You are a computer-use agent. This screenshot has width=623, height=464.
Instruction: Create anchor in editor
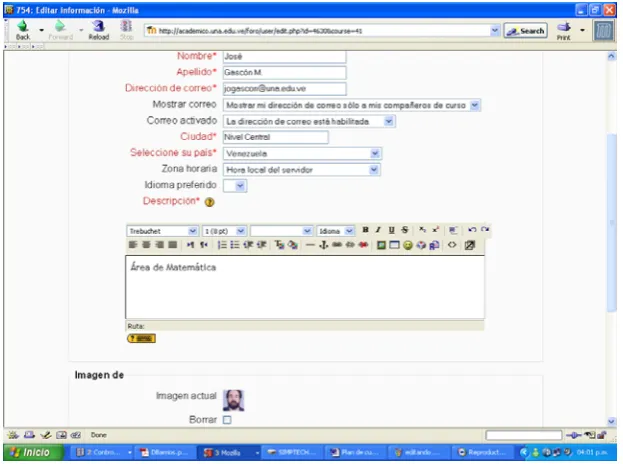[x=323, y=245]
